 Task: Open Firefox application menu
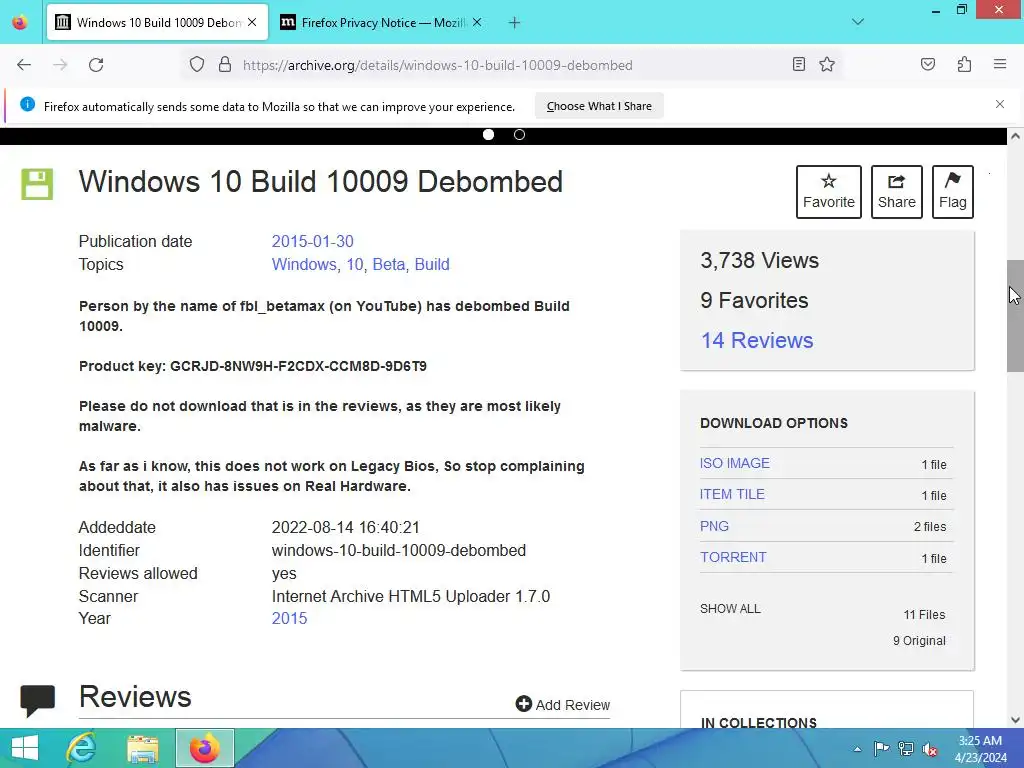click(x=999, y=64)
